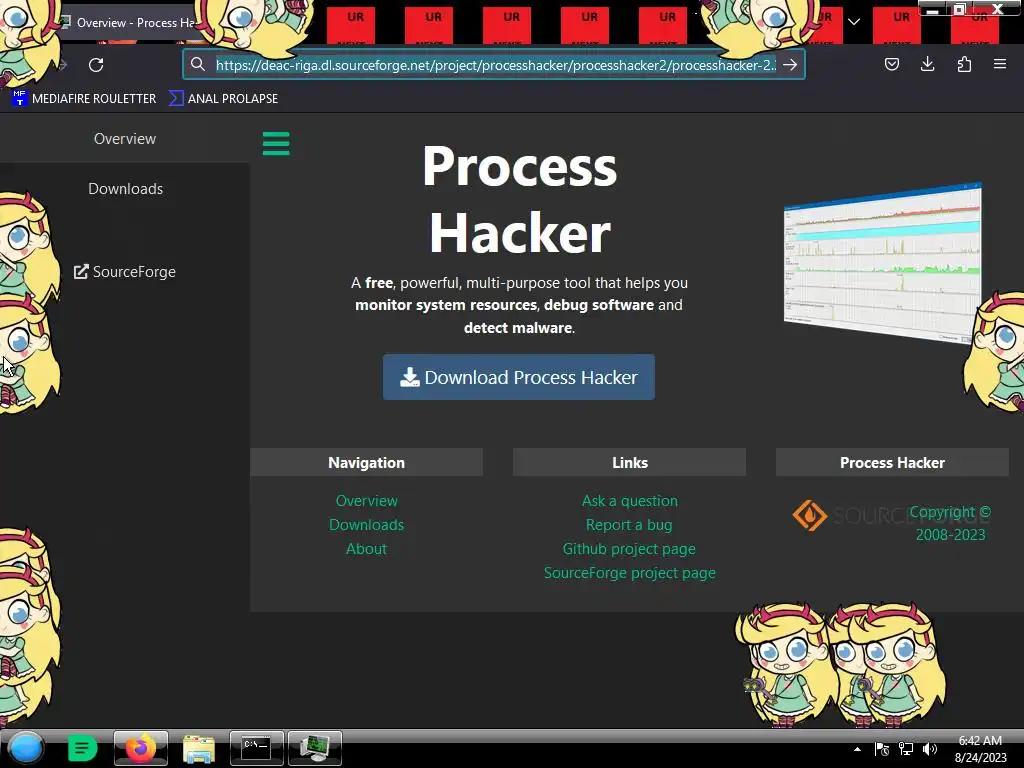Screen dimensions: 1024x768
Task: Click the MEDIAFIRE ROULETTER bookmark icon
Action: 19,98
